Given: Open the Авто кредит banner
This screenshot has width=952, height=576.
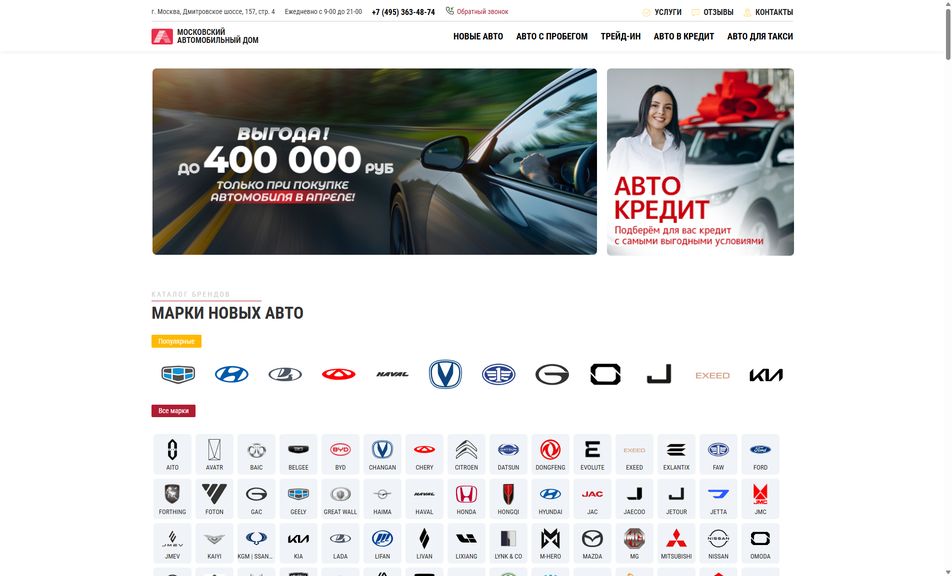Looking at the screenshot, I should pyautogui.click(x=700, y=161).
